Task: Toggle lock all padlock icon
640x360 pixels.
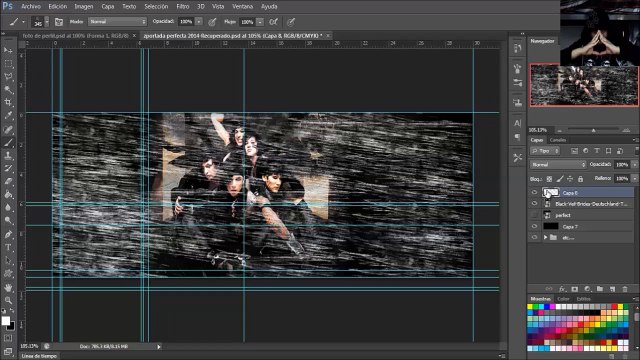Action: 580,179
